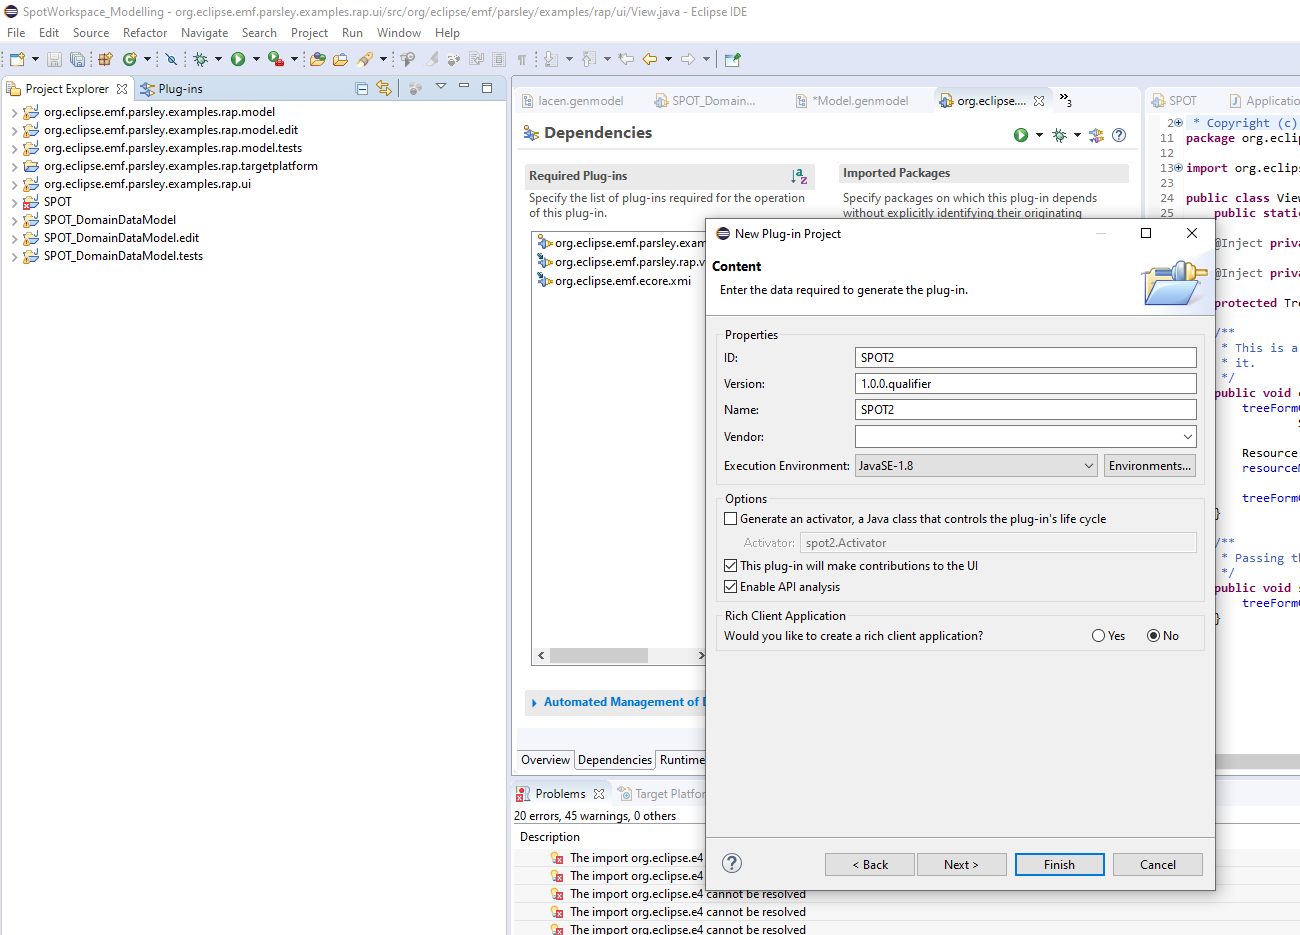
Task: Click the < Back button
Action: pyautogui.click(x=870, y=865)
